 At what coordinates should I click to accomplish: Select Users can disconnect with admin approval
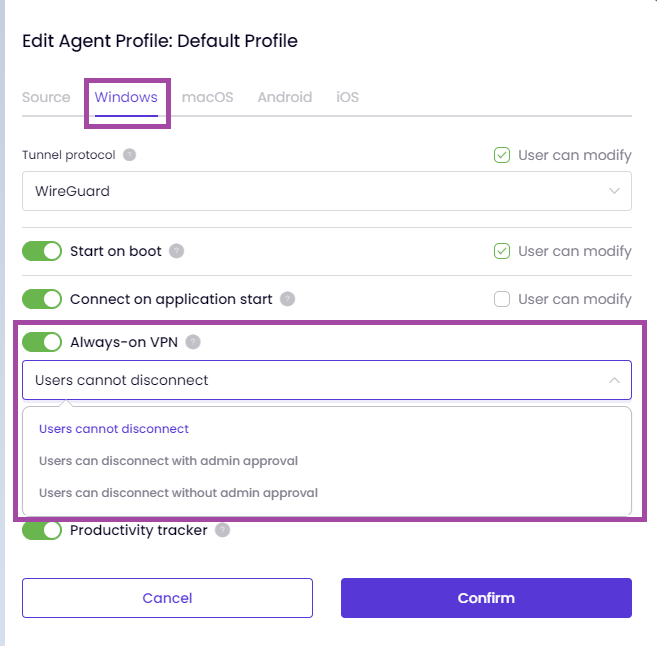168,461
